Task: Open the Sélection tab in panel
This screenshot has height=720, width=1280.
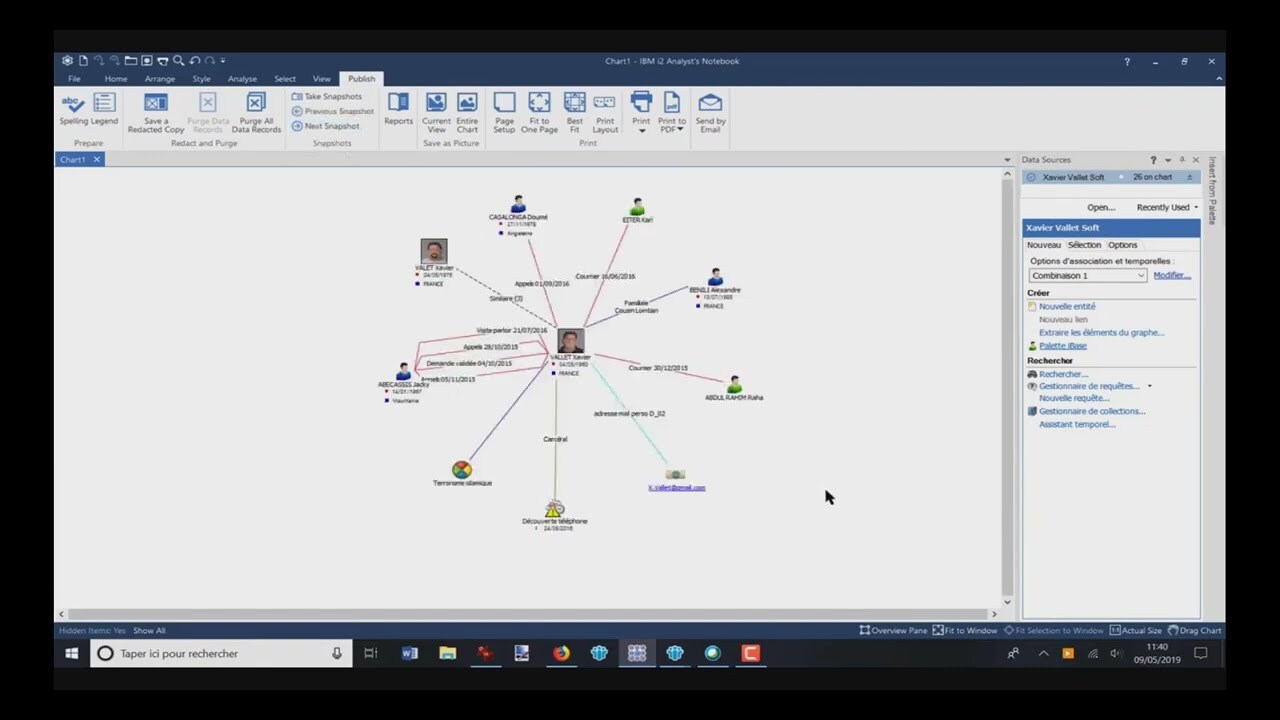Action: pyautogui.click(x=1083, y=245)
